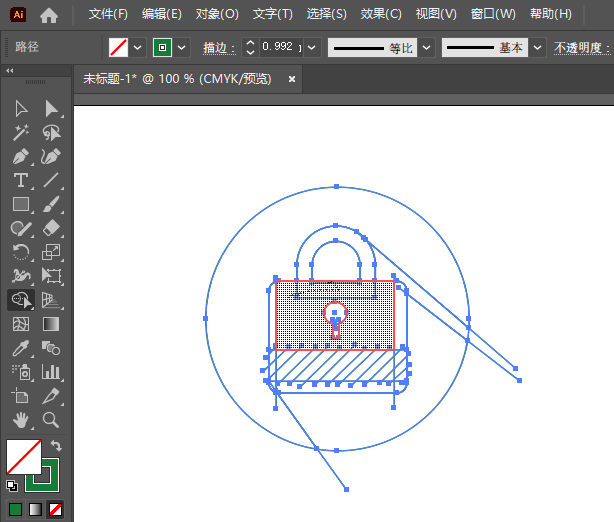Click fill swatch in control bar
This screenshot has width=614, height=522.
(118, 48)
